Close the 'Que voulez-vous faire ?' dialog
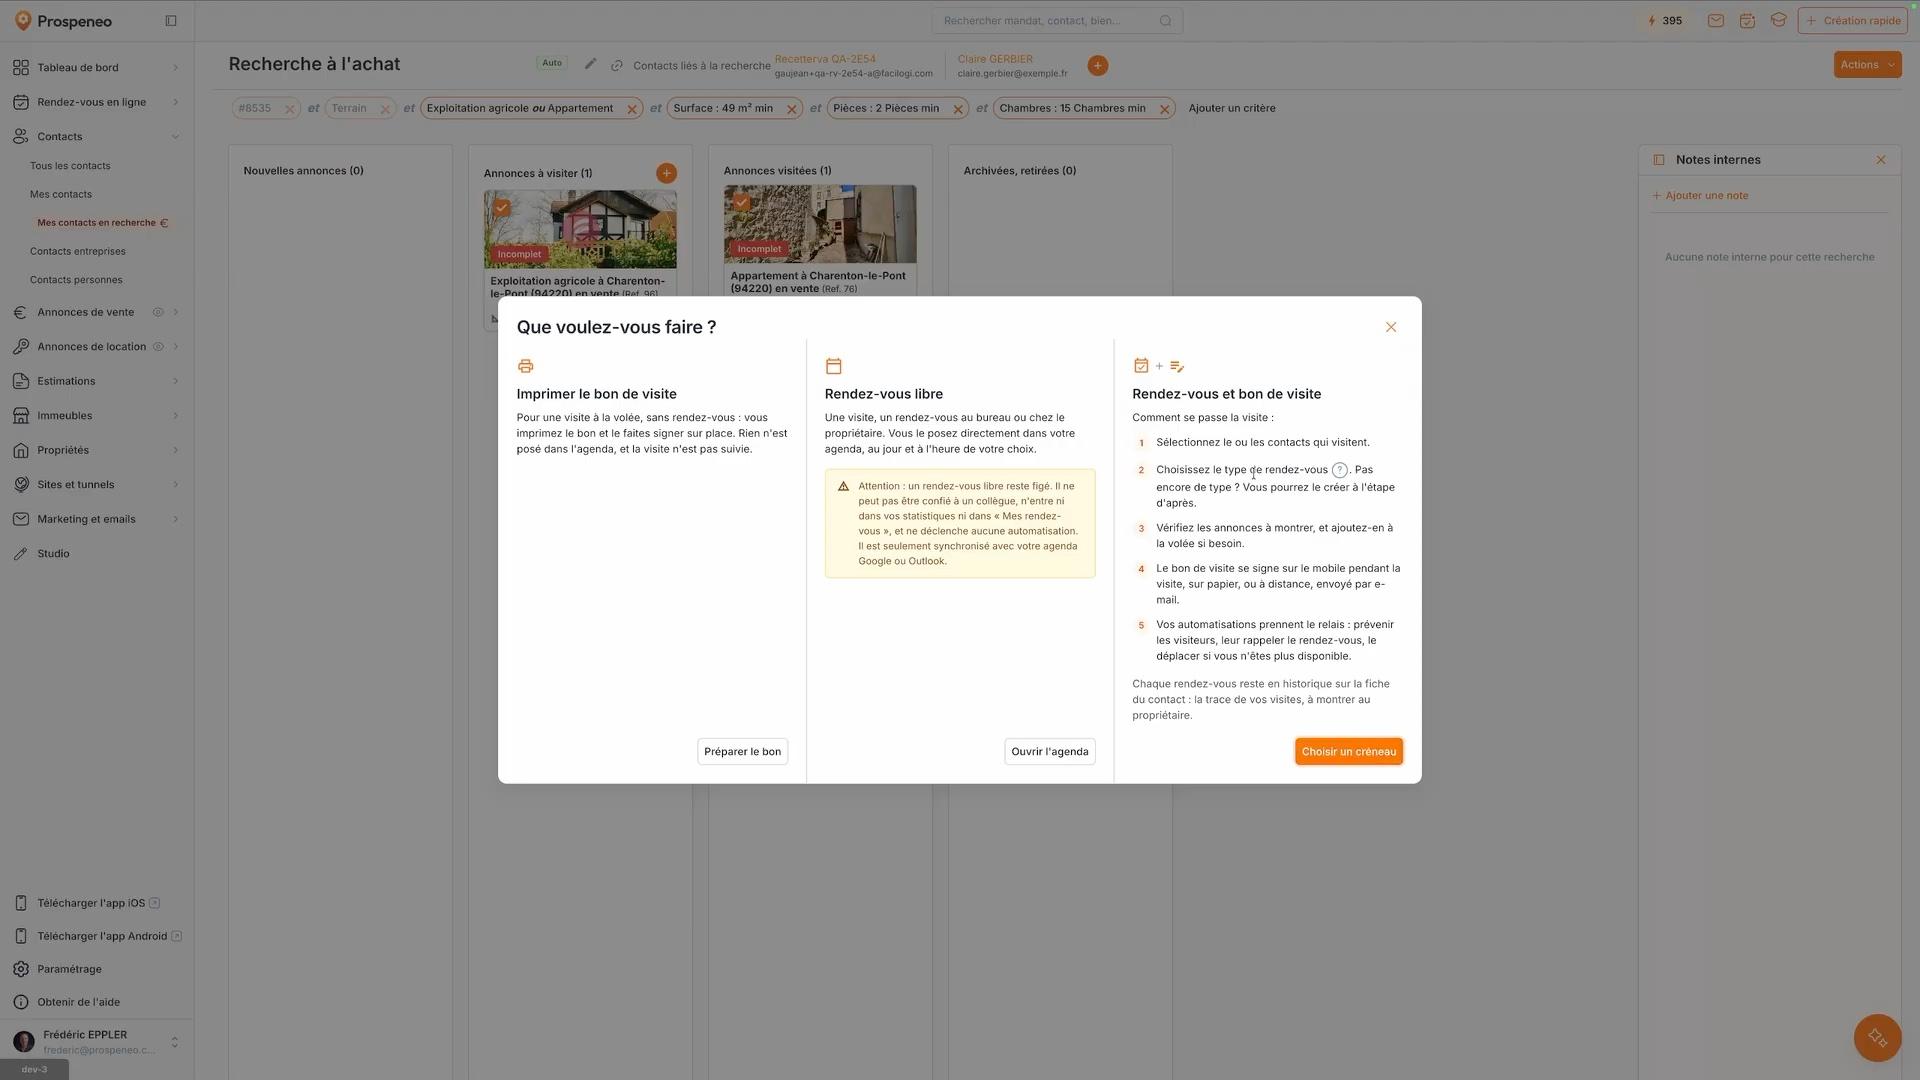This screenshot has width=1920, height=1080. click(x=1390, y=327)
